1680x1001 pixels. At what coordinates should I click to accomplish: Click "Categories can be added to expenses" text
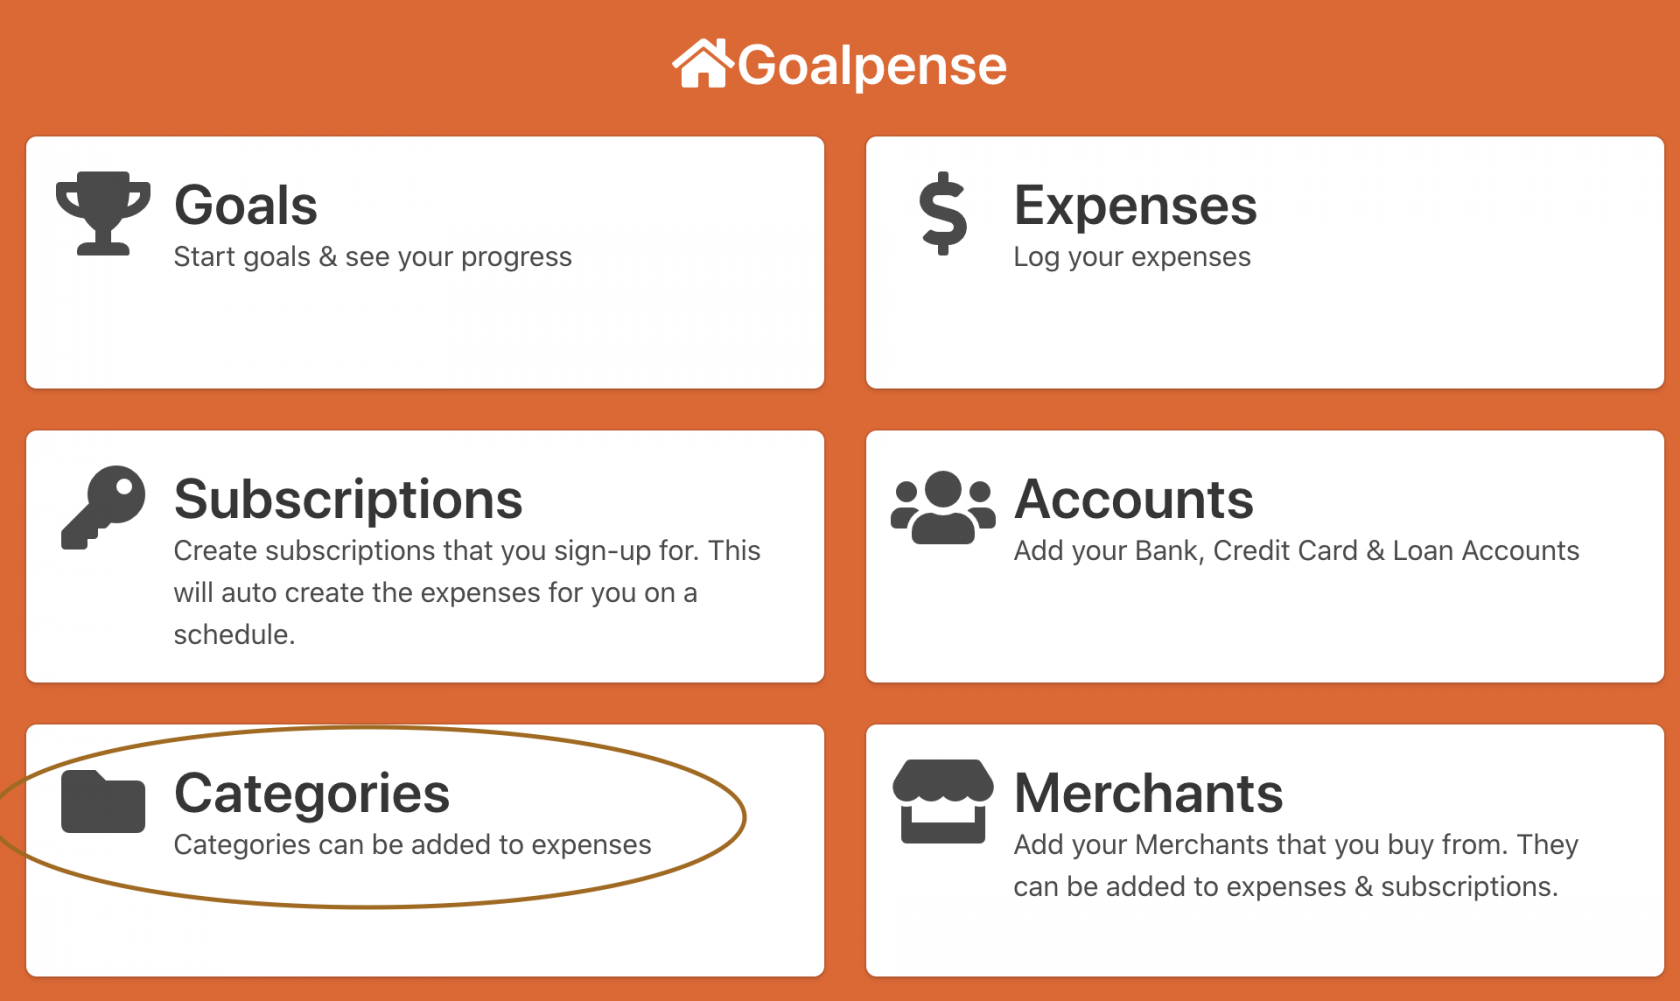click(x=412, y=845)
